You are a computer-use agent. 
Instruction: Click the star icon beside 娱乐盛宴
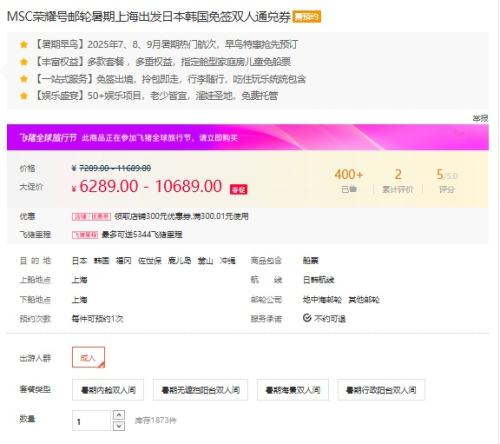point(24,96)
